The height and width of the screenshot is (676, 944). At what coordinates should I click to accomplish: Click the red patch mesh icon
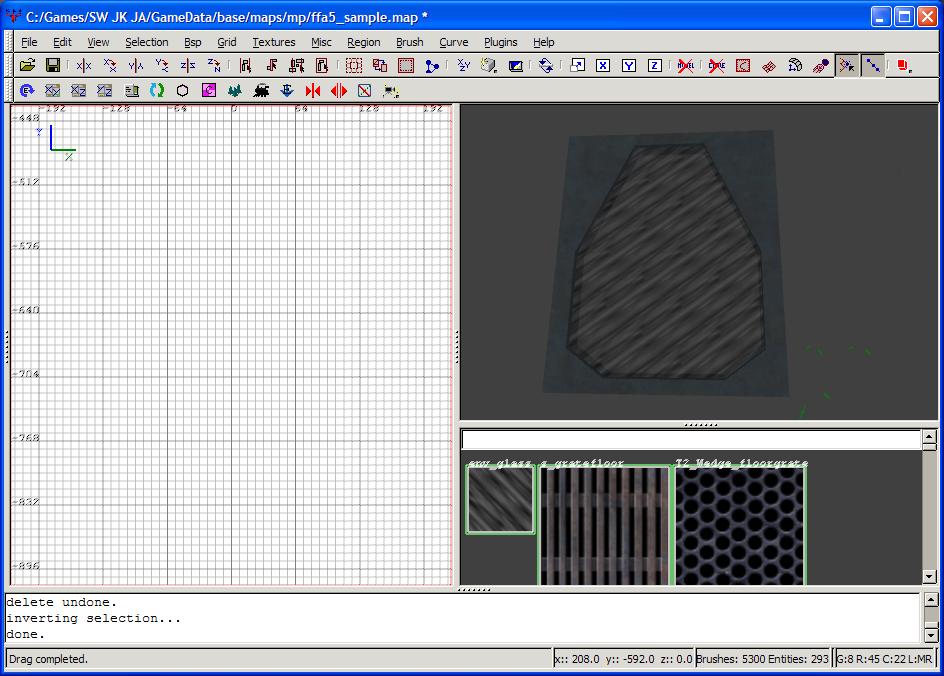[x=769, y=65]
